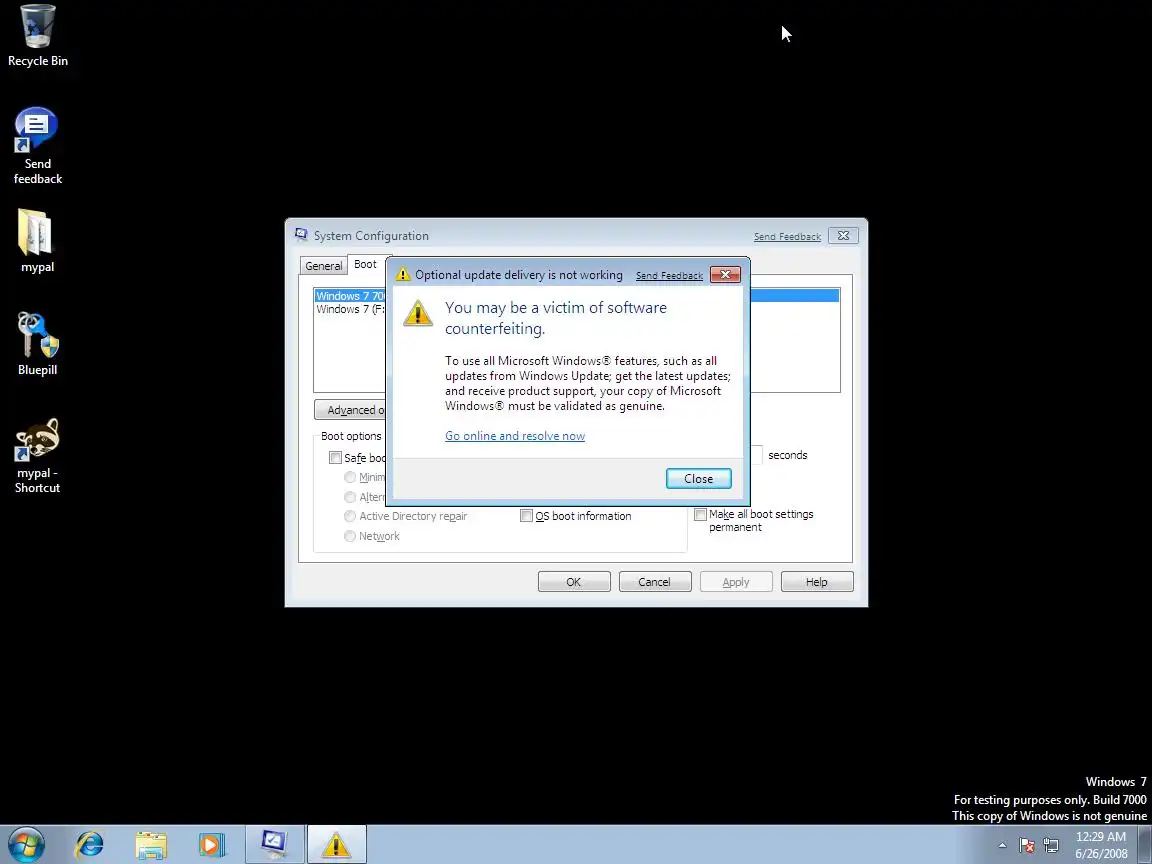Click Send Feedback link in System Configuration
Viewport: 1152px width, 864px height.
click(x=787, y=237)
